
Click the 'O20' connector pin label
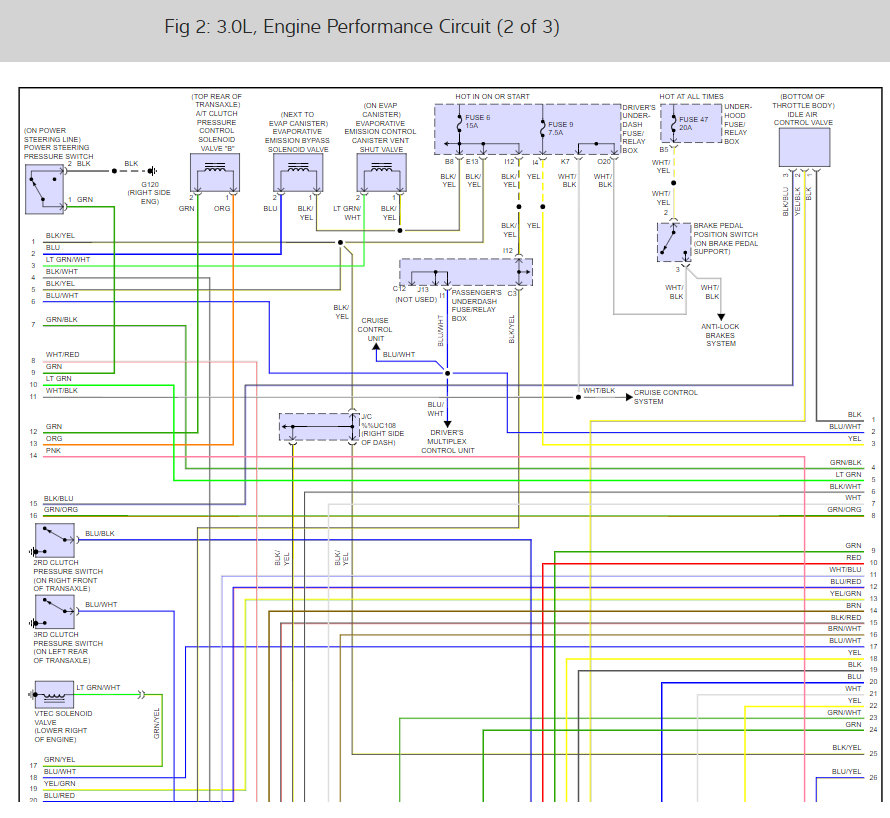tap(604, 161)
